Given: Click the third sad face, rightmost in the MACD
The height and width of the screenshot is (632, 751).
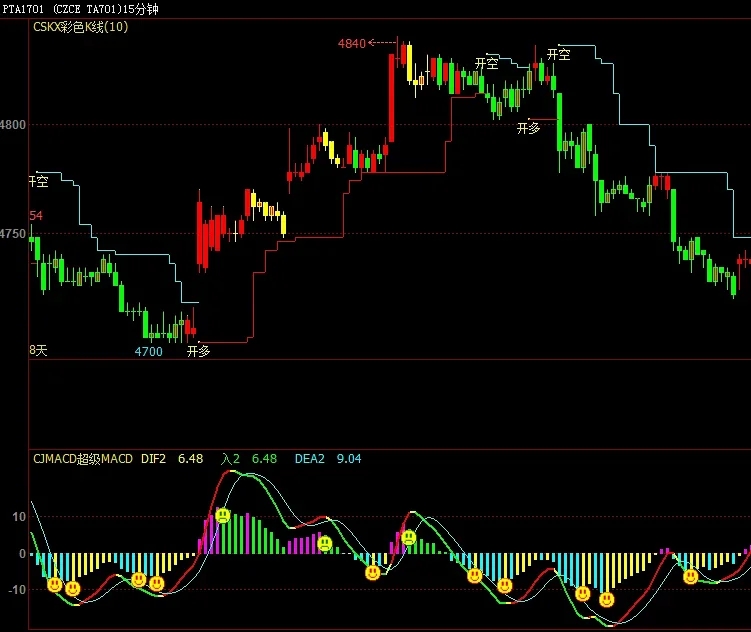Looking at the screenshot, I should click(x=409, y=538).
